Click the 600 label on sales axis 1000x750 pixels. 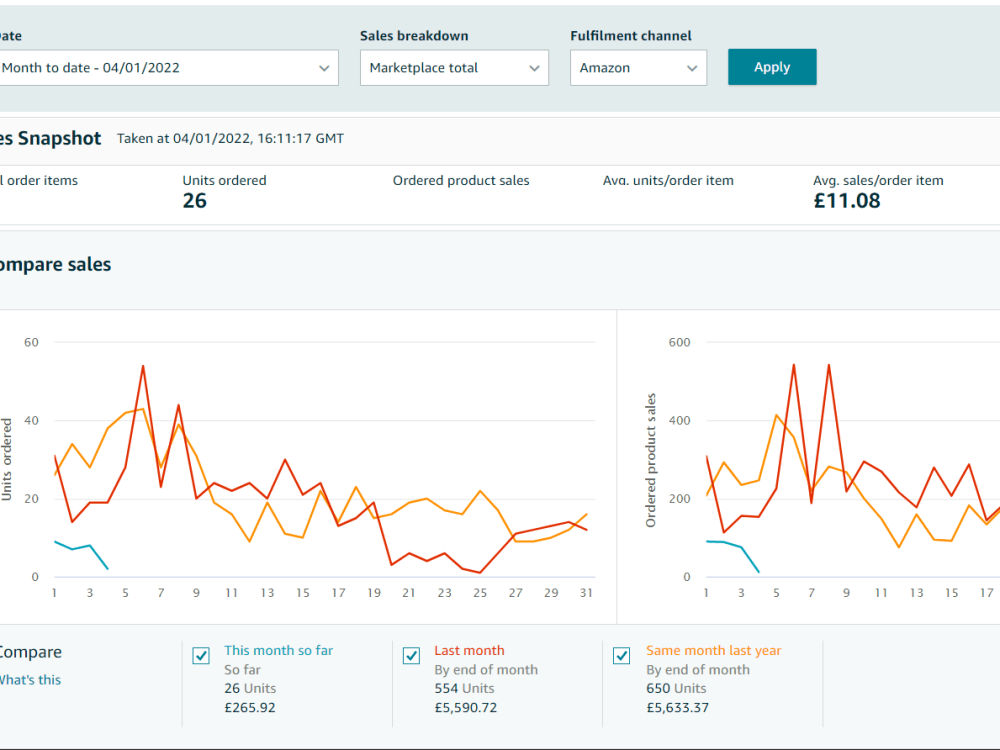[x=679, y=342]
